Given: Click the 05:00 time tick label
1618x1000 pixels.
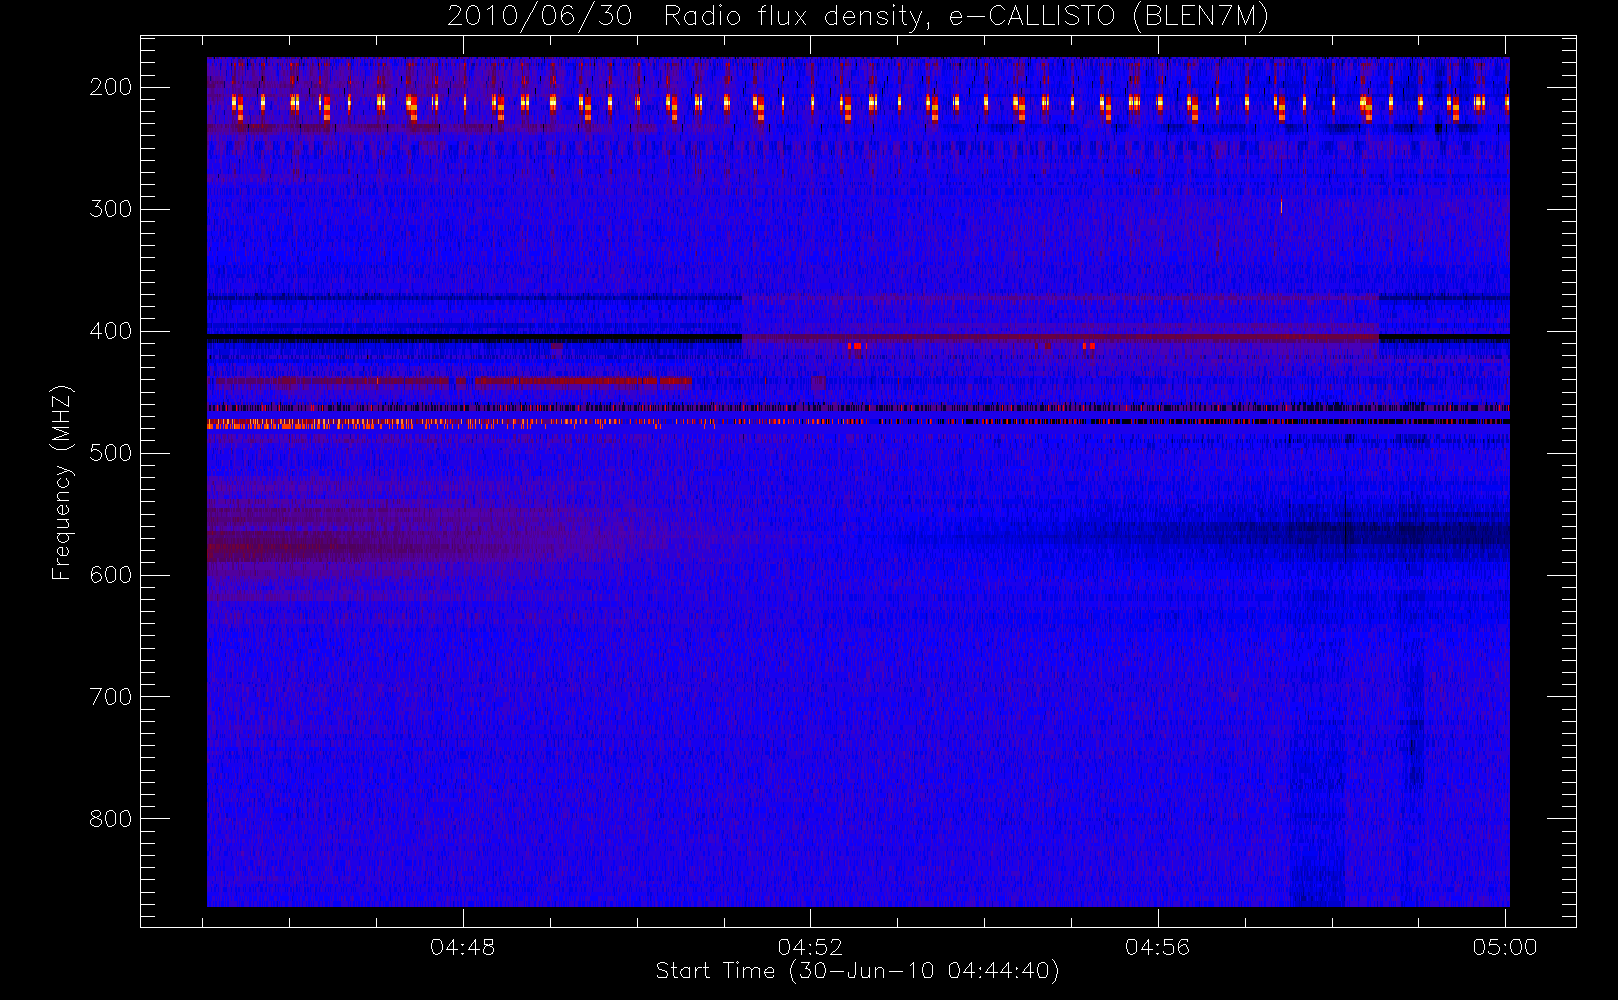Looking at the screenshot, I should coord(1505,947).
